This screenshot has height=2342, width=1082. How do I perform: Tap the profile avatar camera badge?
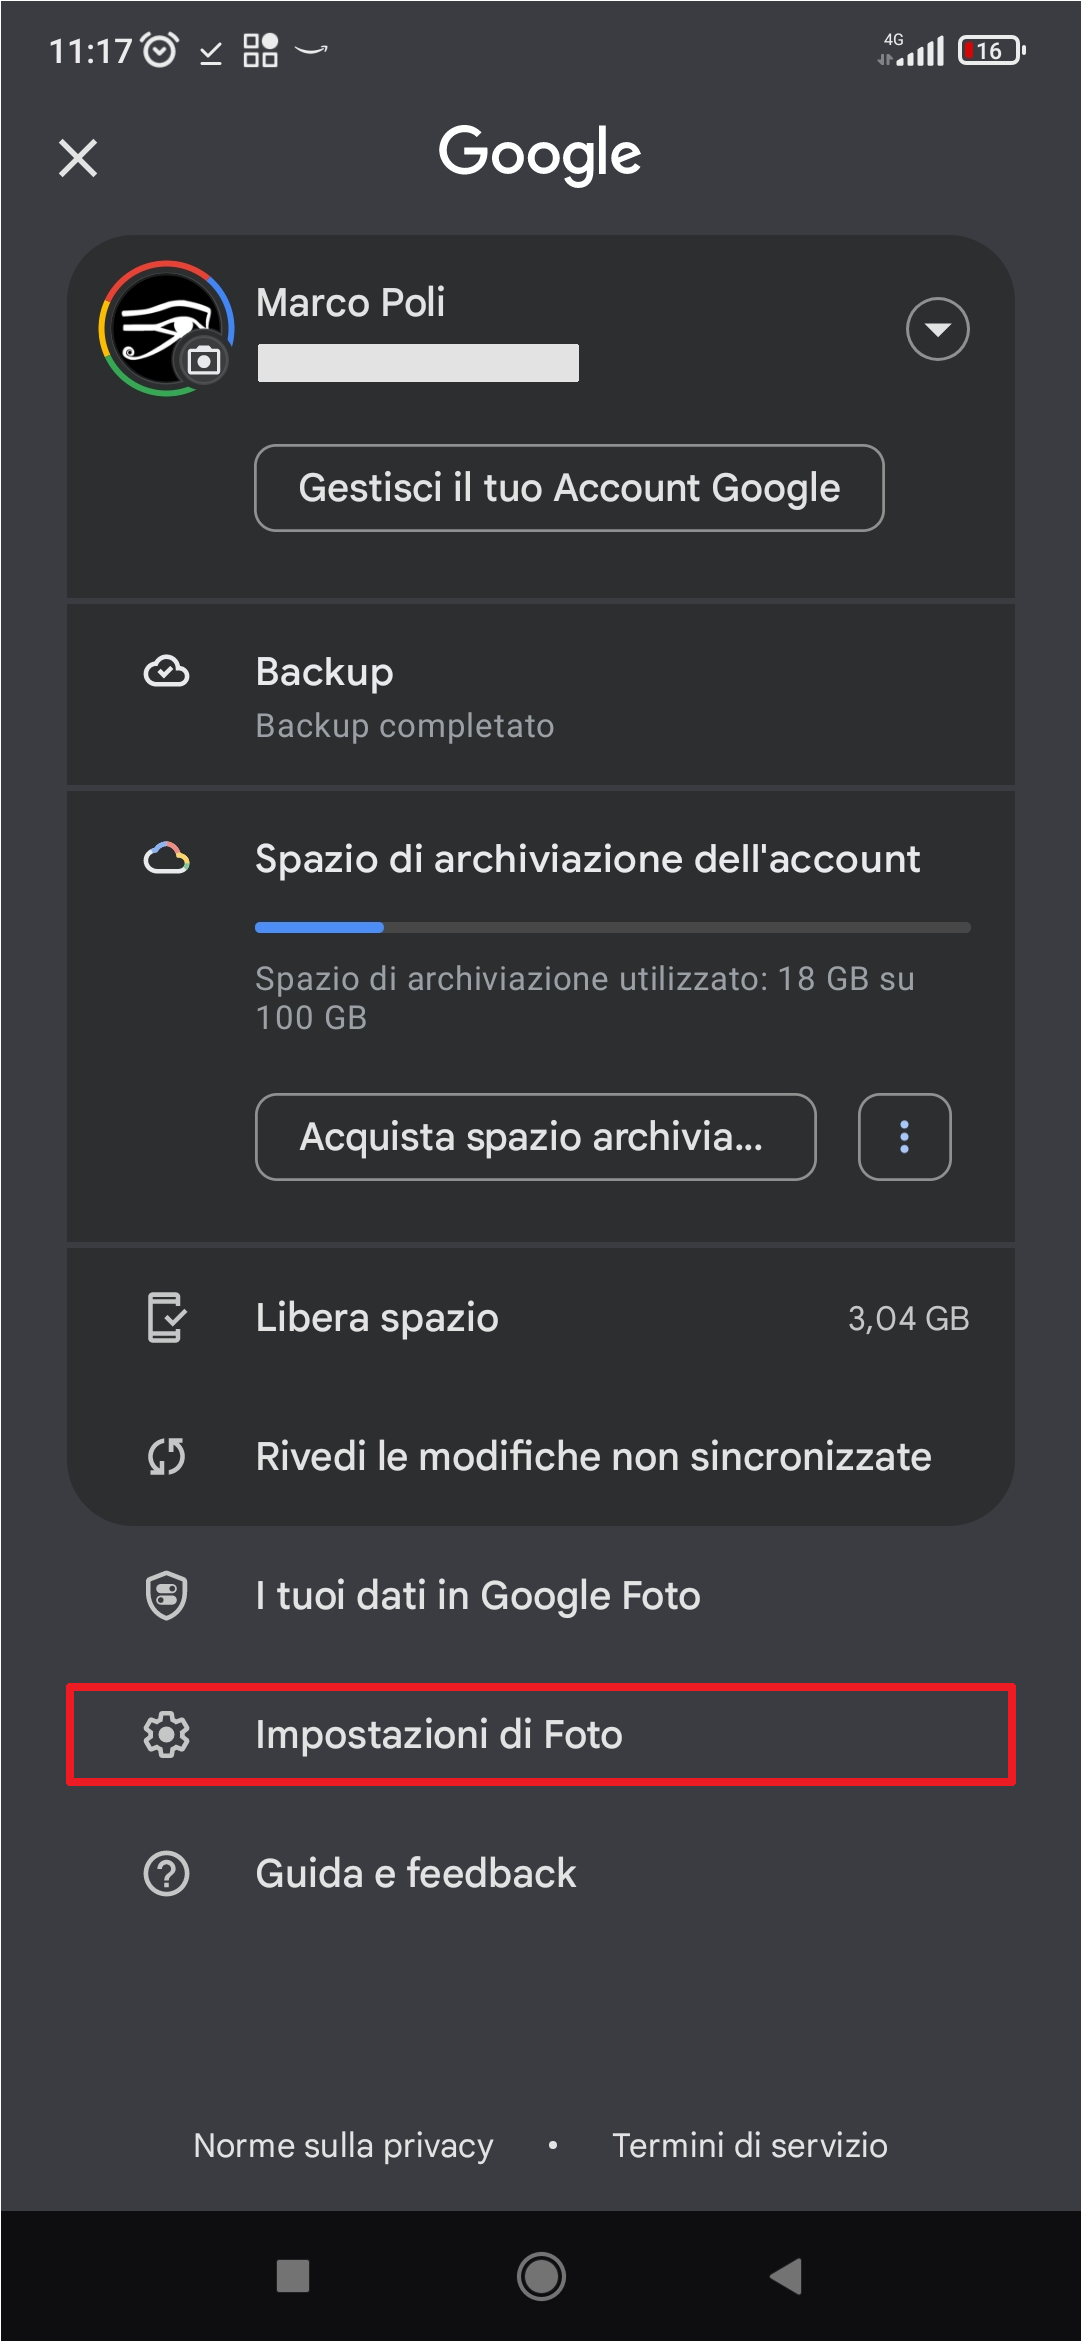point(204,360)
